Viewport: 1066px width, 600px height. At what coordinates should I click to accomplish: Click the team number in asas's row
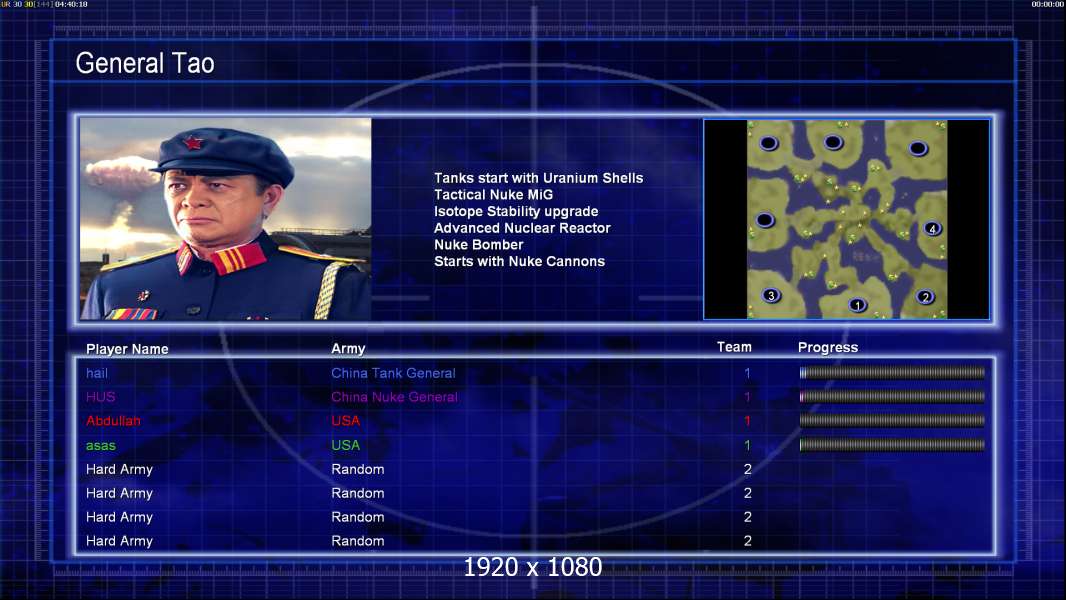[747, 445]
